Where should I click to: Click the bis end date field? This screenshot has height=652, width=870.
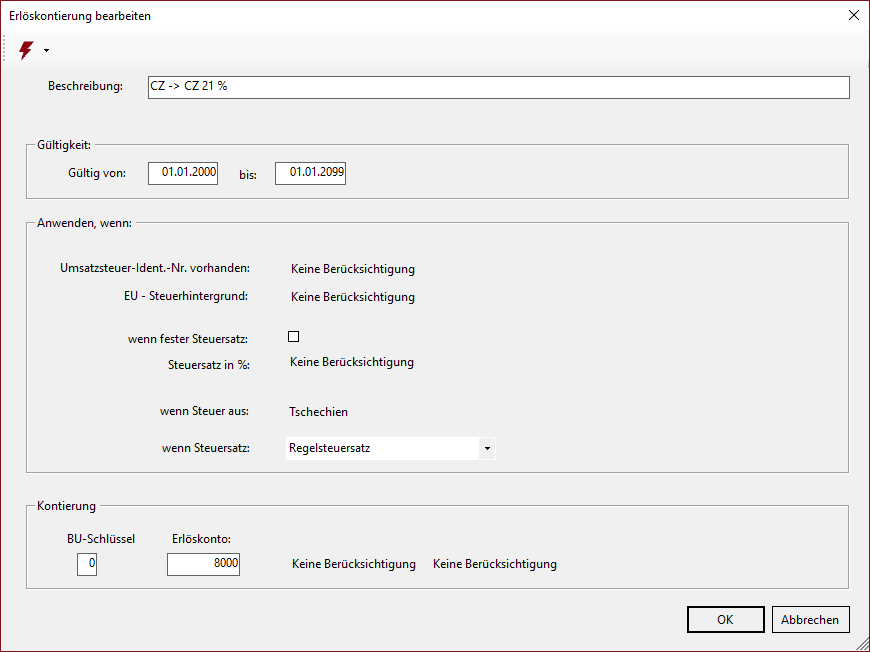tap(310, 173)
